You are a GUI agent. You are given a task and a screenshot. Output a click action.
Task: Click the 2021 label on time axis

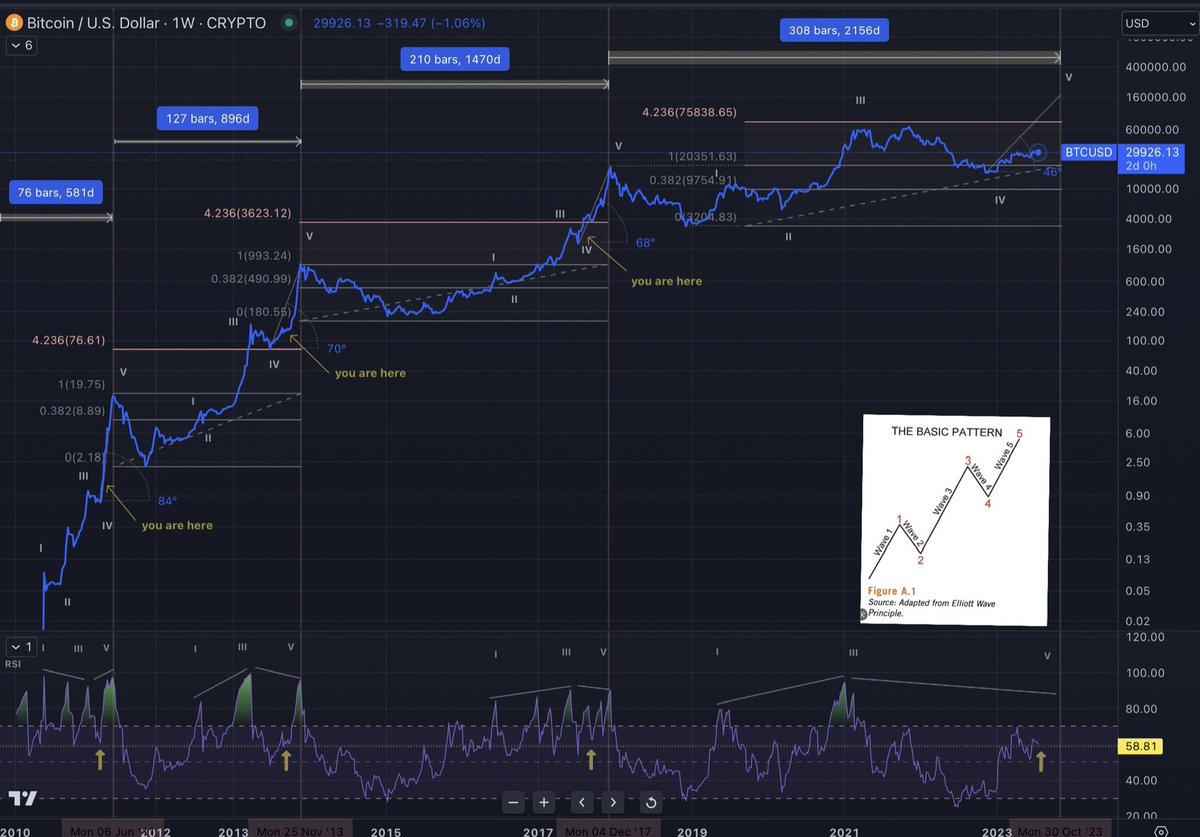click(844, 830)
